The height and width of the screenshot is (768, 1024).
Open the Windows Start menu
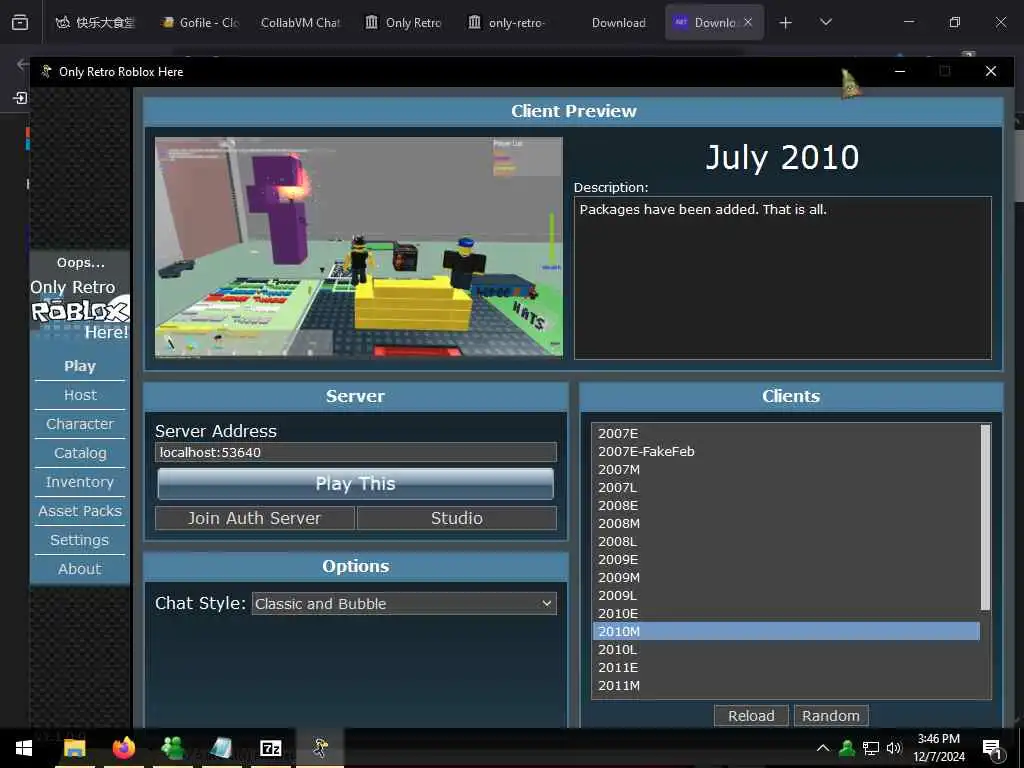tap(24, 748)
